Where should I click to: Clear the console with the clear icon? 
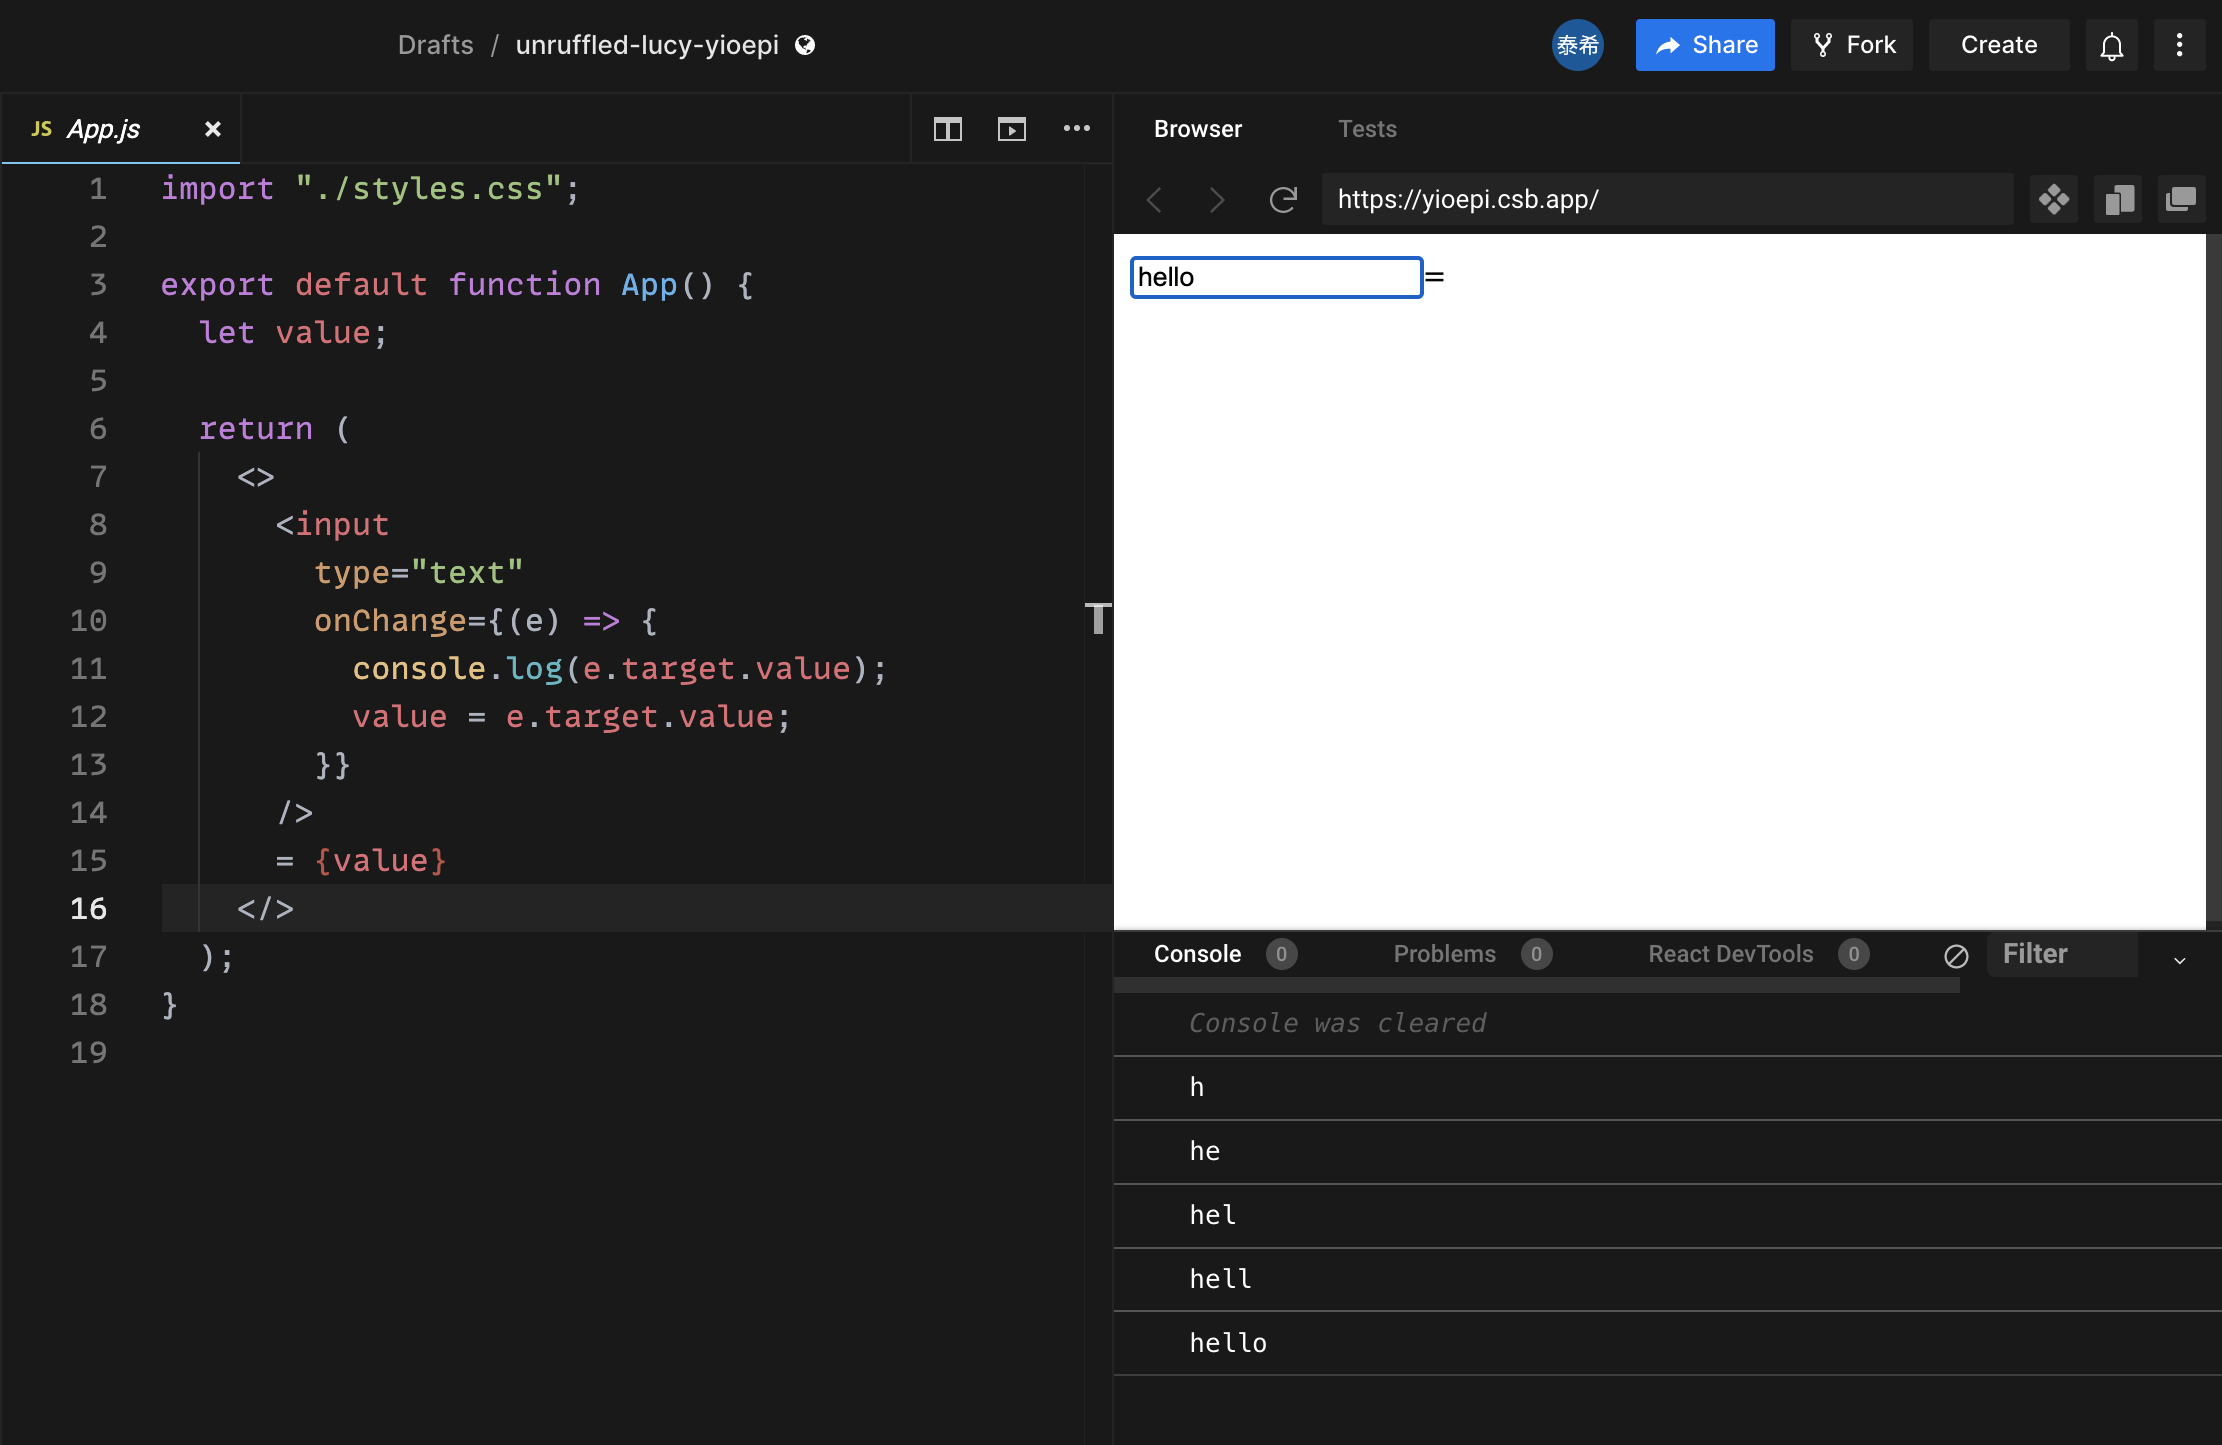[1956, 956]
